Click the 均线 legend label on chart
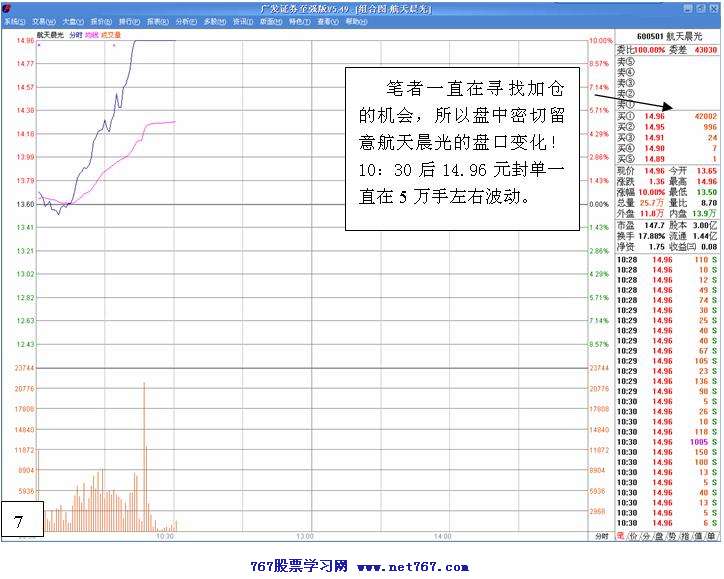The height and width of the screenshot is (579, 724). (91, 34)
